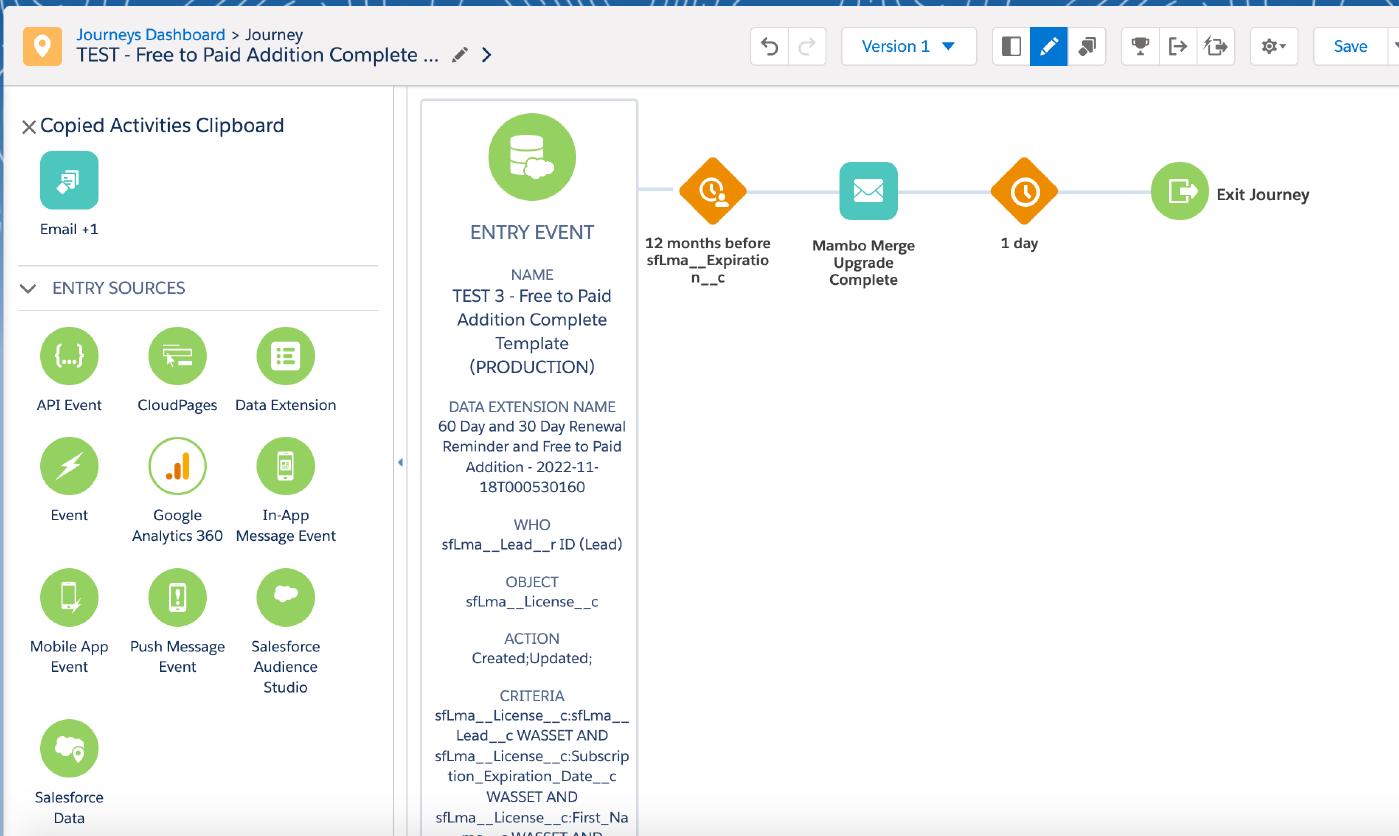This screenshot has height=836, width=1399.
Task: Collapse the ENTRY SOURCES section
Action: 27,287
